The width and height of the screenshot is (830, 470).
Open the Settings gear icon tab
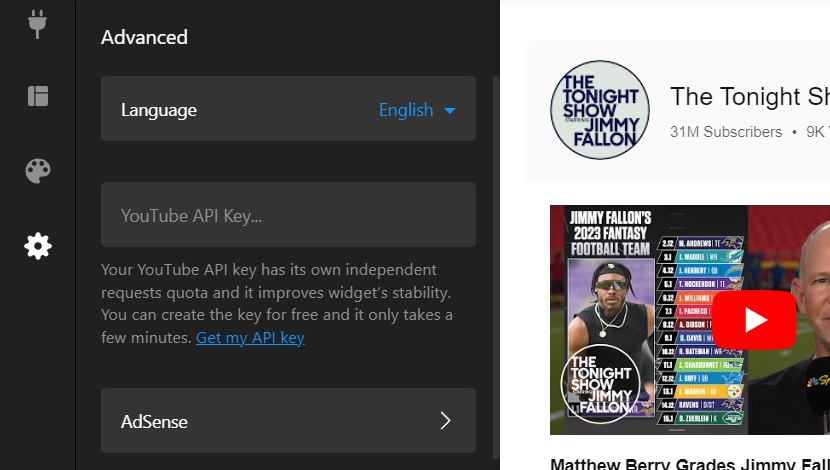(38, 246)
